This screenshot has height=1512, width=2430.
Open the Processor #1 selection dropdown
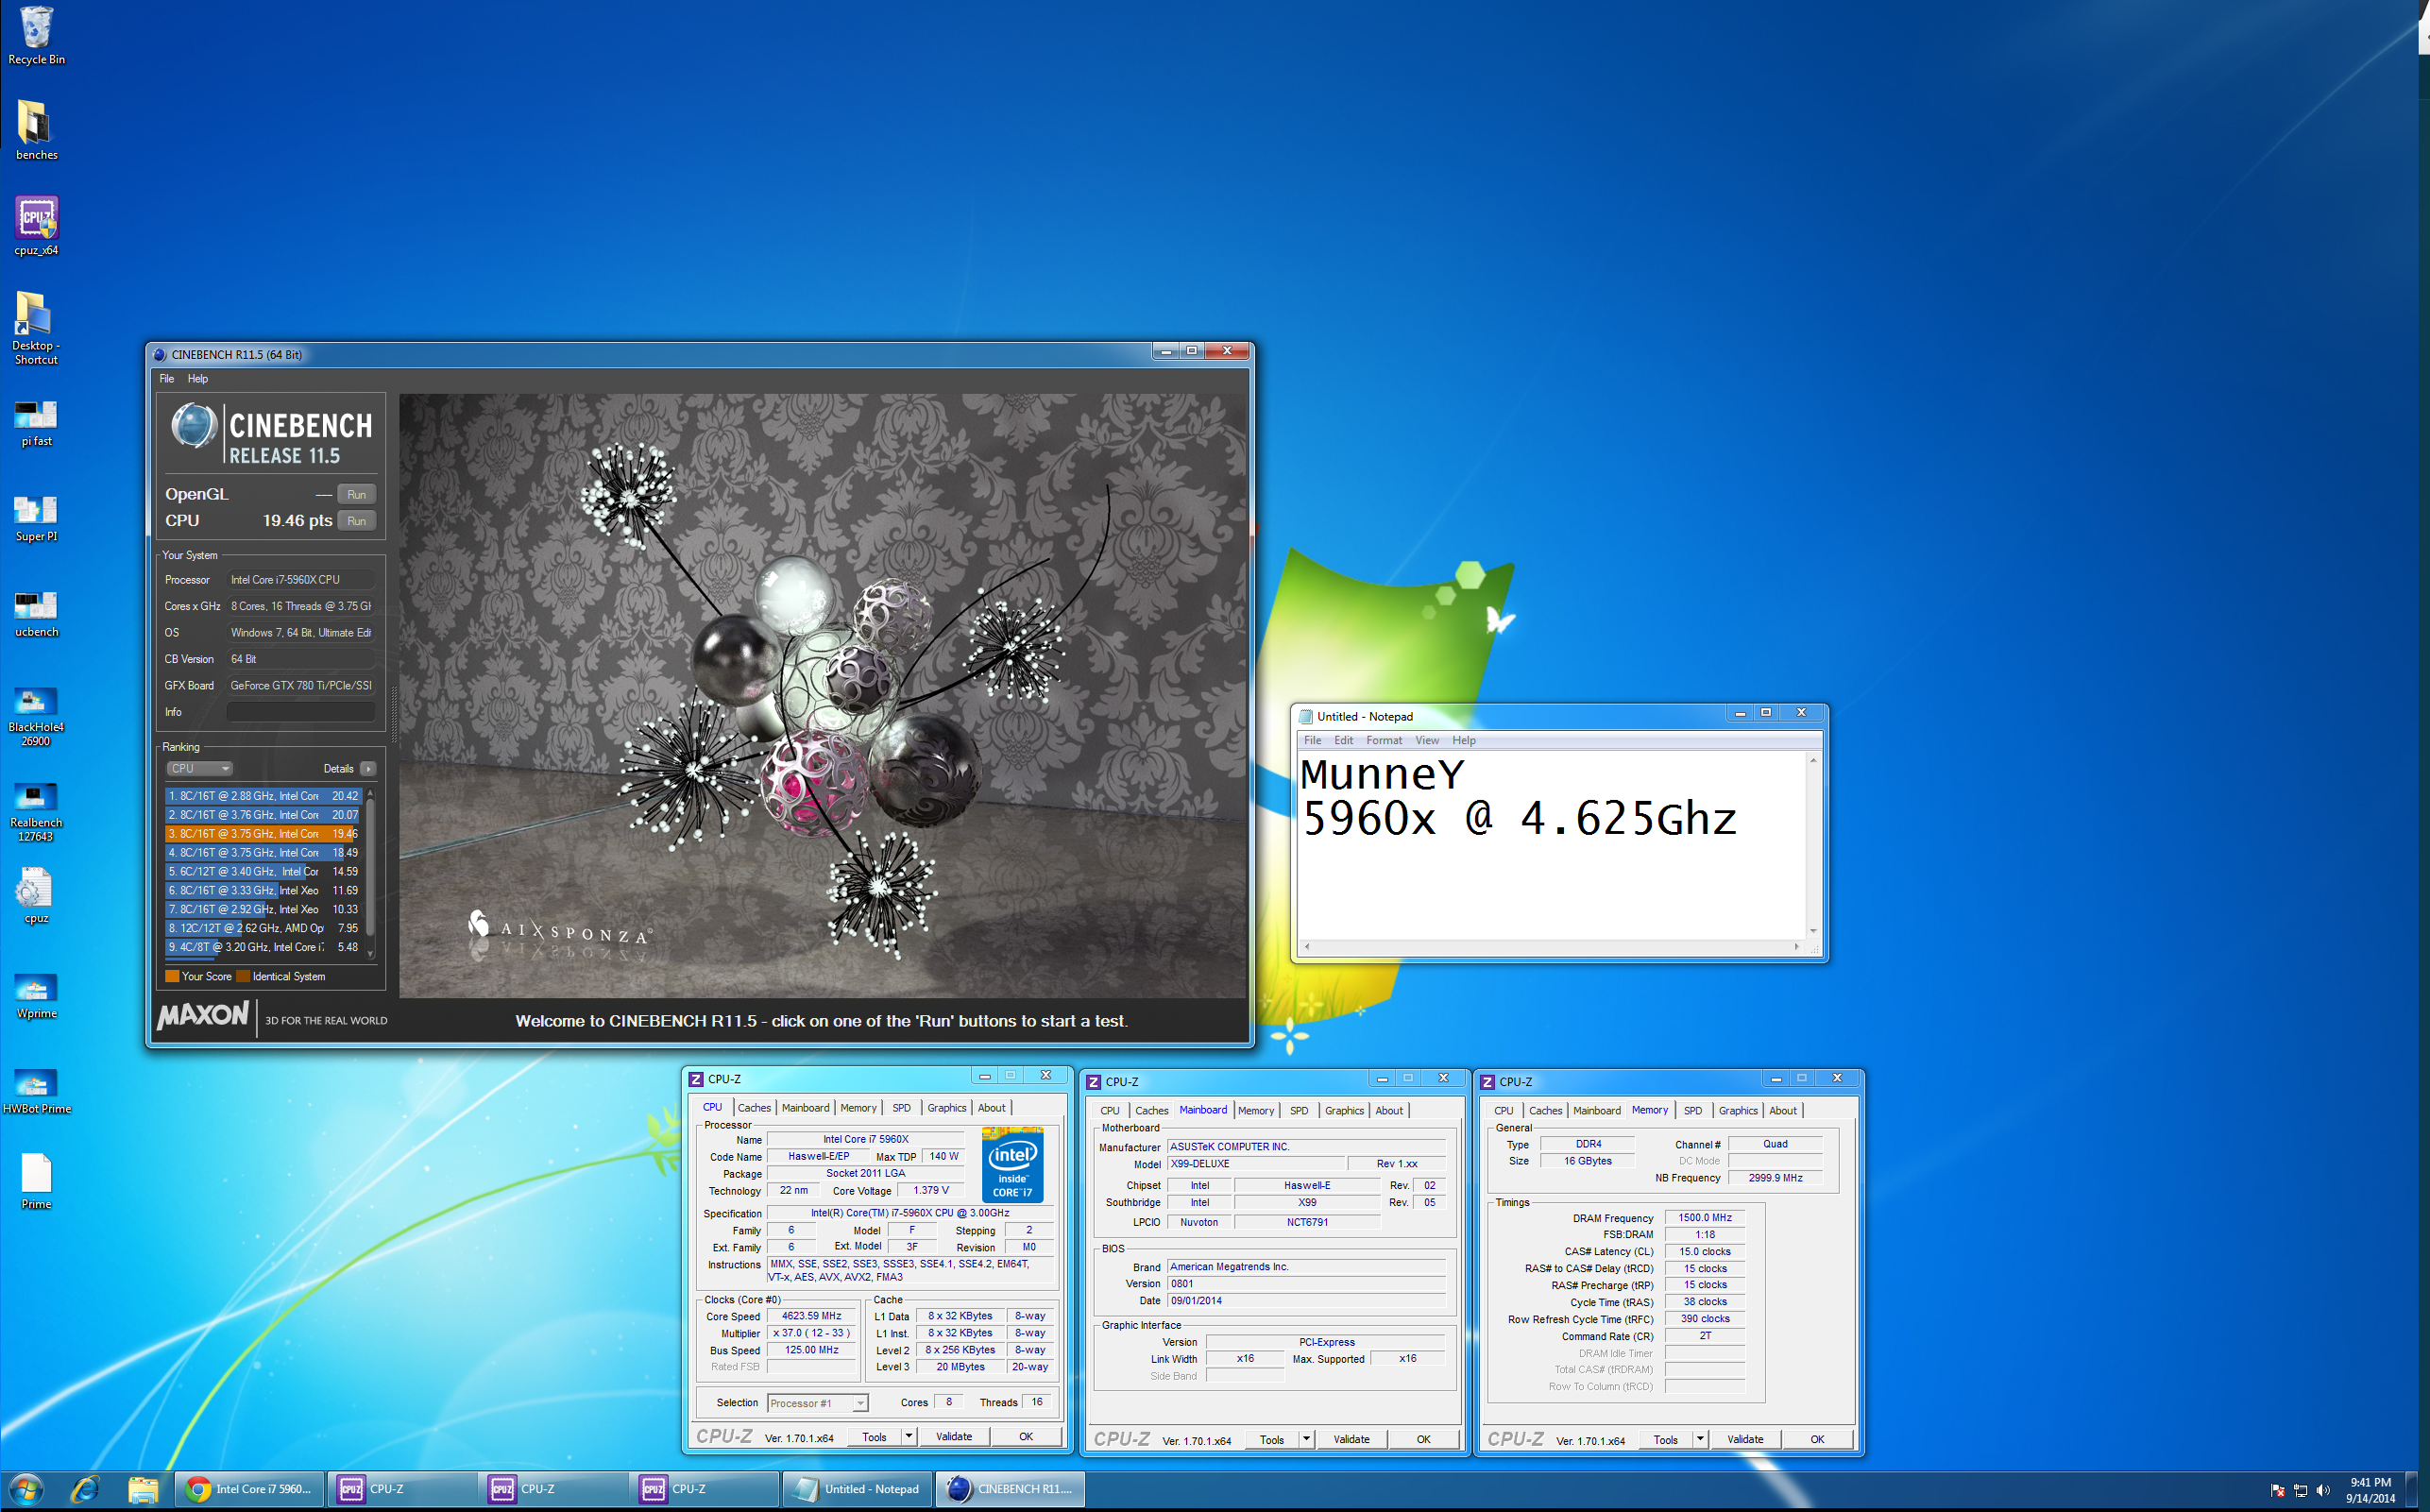point(818,1403)
